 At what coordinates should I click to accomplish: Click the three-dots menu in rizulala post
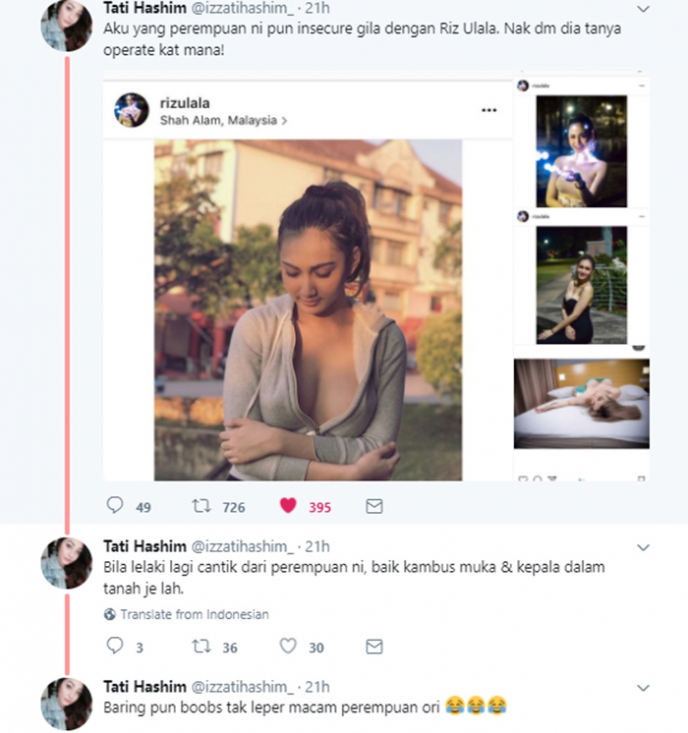[489, 110]
